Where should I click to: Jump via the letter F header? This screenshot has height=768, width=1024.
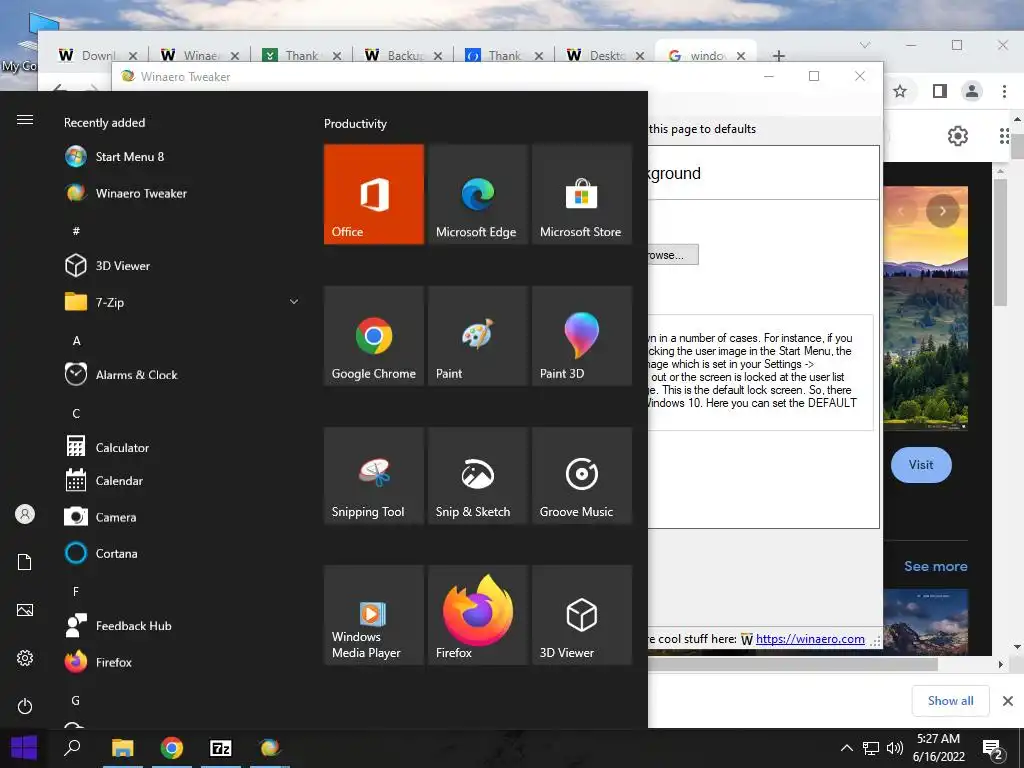pos(76,592)
